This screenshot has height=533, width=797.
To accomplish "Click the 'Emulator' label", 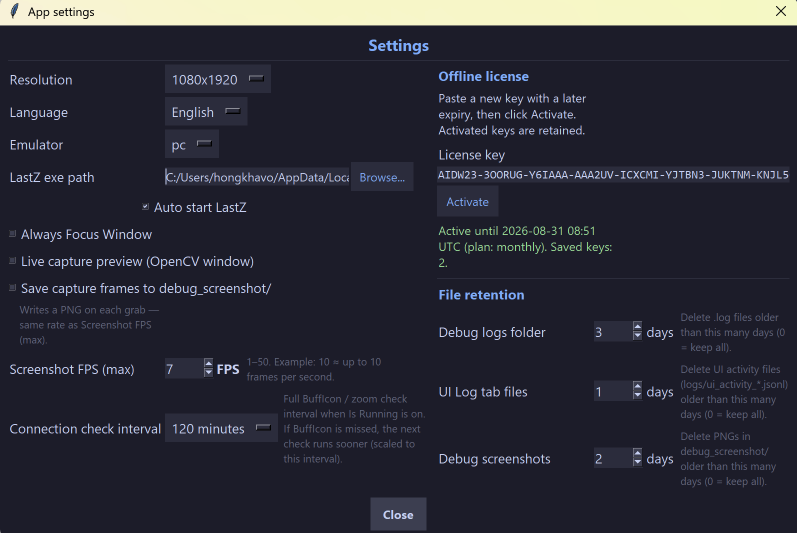I will coord(36,145).
